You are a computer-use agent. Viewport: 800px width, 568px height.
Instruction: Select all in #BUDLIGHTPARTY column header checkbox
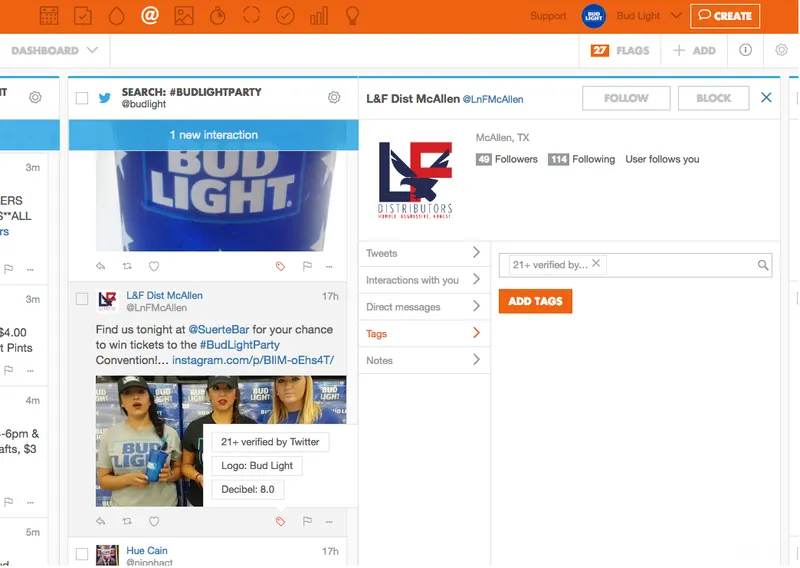point(82,98)
